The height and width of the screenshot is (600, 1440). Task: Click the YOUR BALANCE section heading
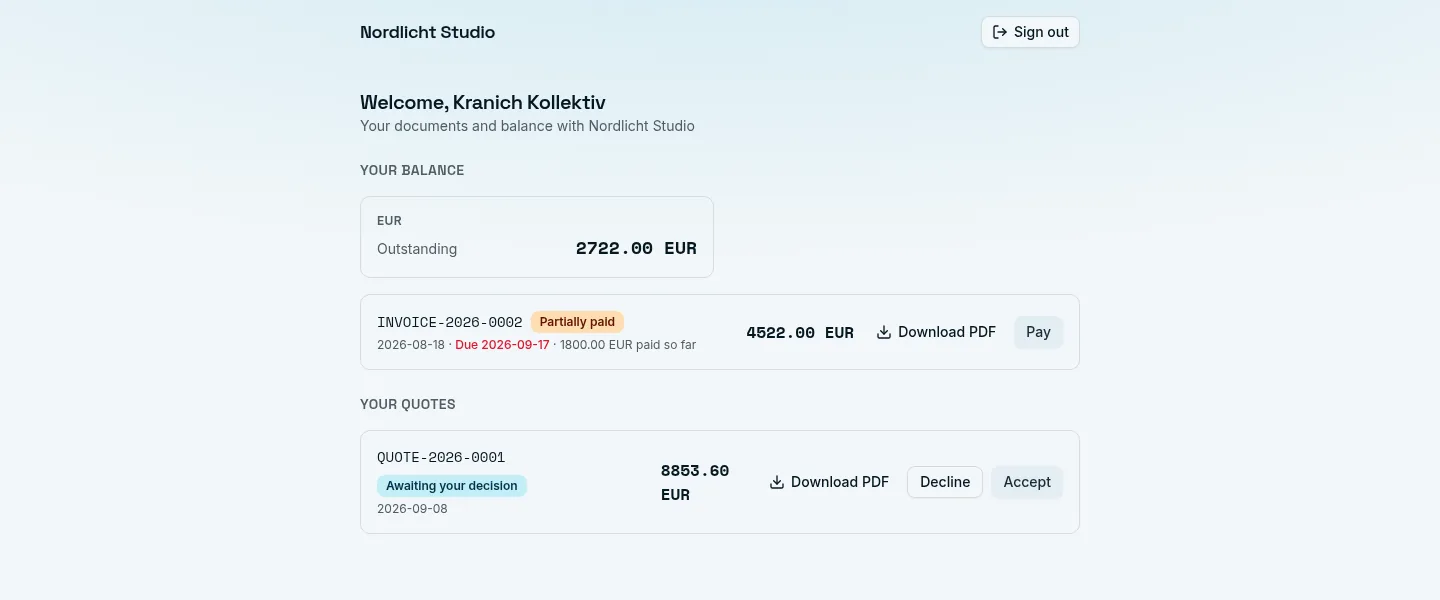coord(412,170)
